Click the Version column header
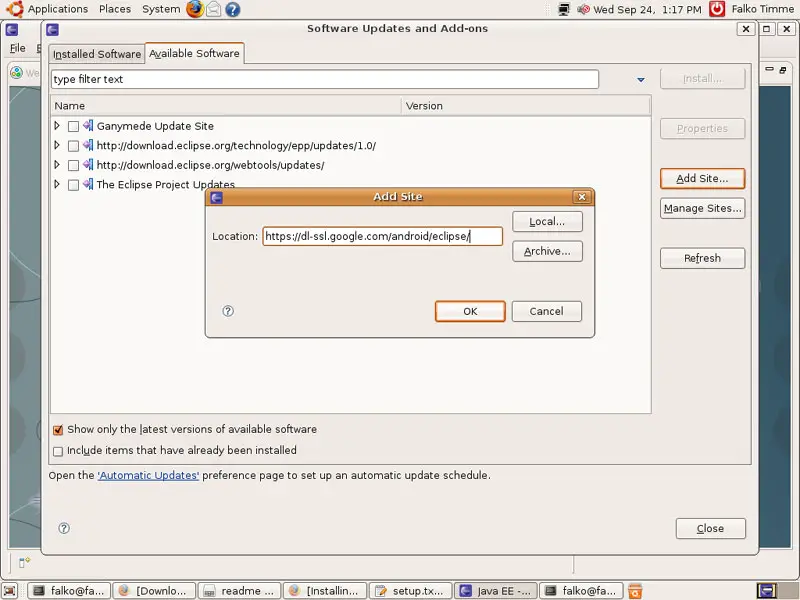 click(526, 106)
